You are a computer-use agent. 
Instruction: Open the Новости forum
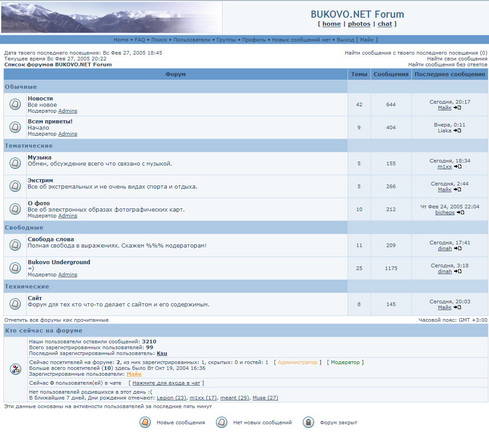tap(40, 98)
